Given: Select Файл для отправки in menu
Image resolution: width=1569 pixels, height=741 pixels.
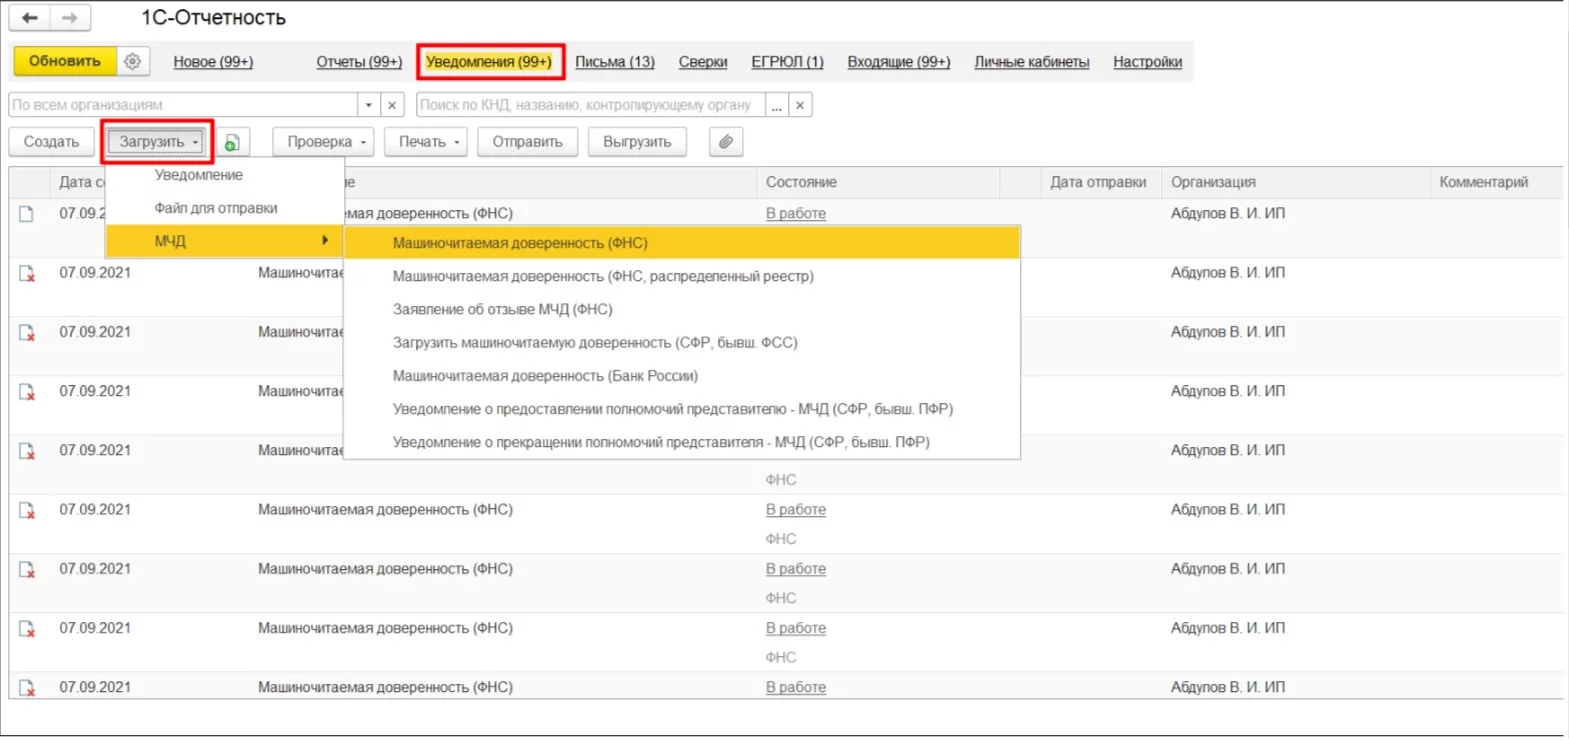Looking at the screenshot, I should point(216,208).
